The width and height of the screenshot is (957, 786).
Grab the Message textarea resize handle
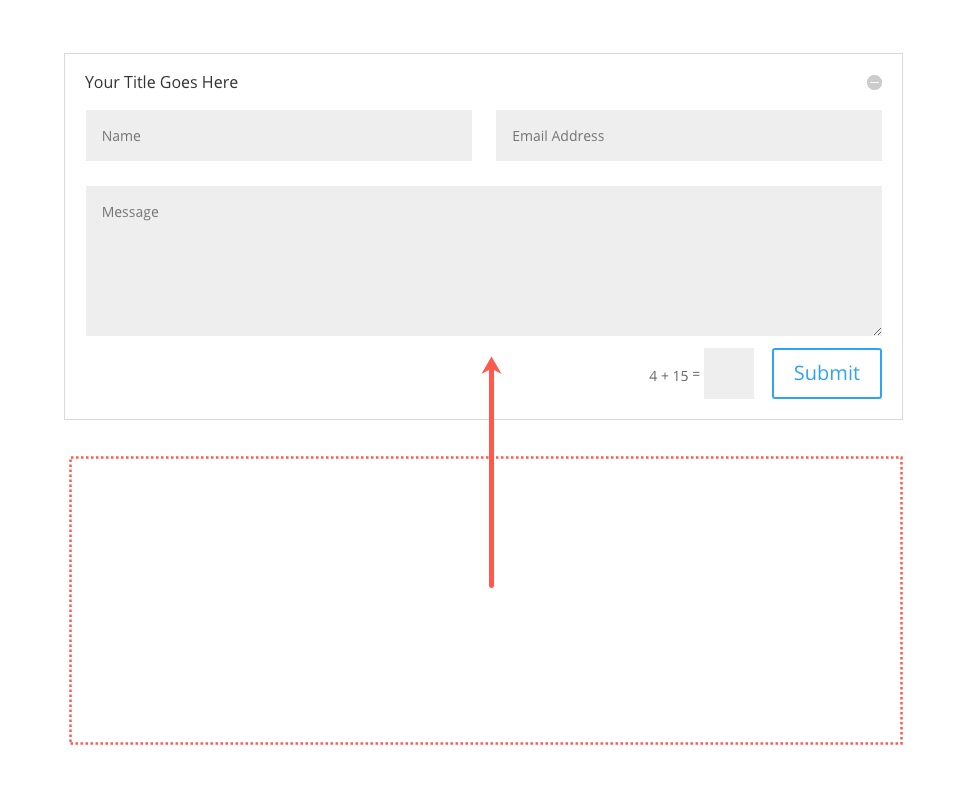[877, 331]
